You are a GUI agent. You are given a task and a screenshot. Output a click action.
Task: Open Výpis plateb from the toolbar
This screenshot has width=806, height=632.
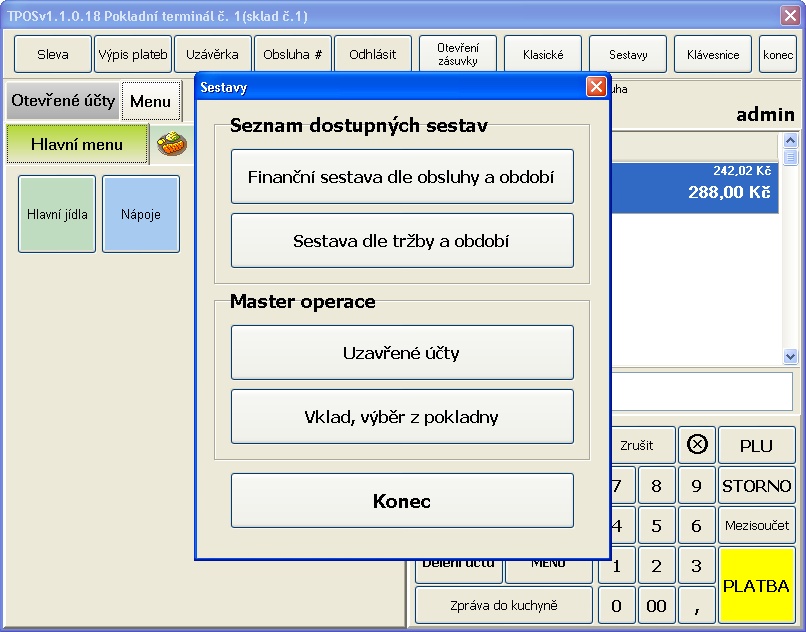coord(133,55)
